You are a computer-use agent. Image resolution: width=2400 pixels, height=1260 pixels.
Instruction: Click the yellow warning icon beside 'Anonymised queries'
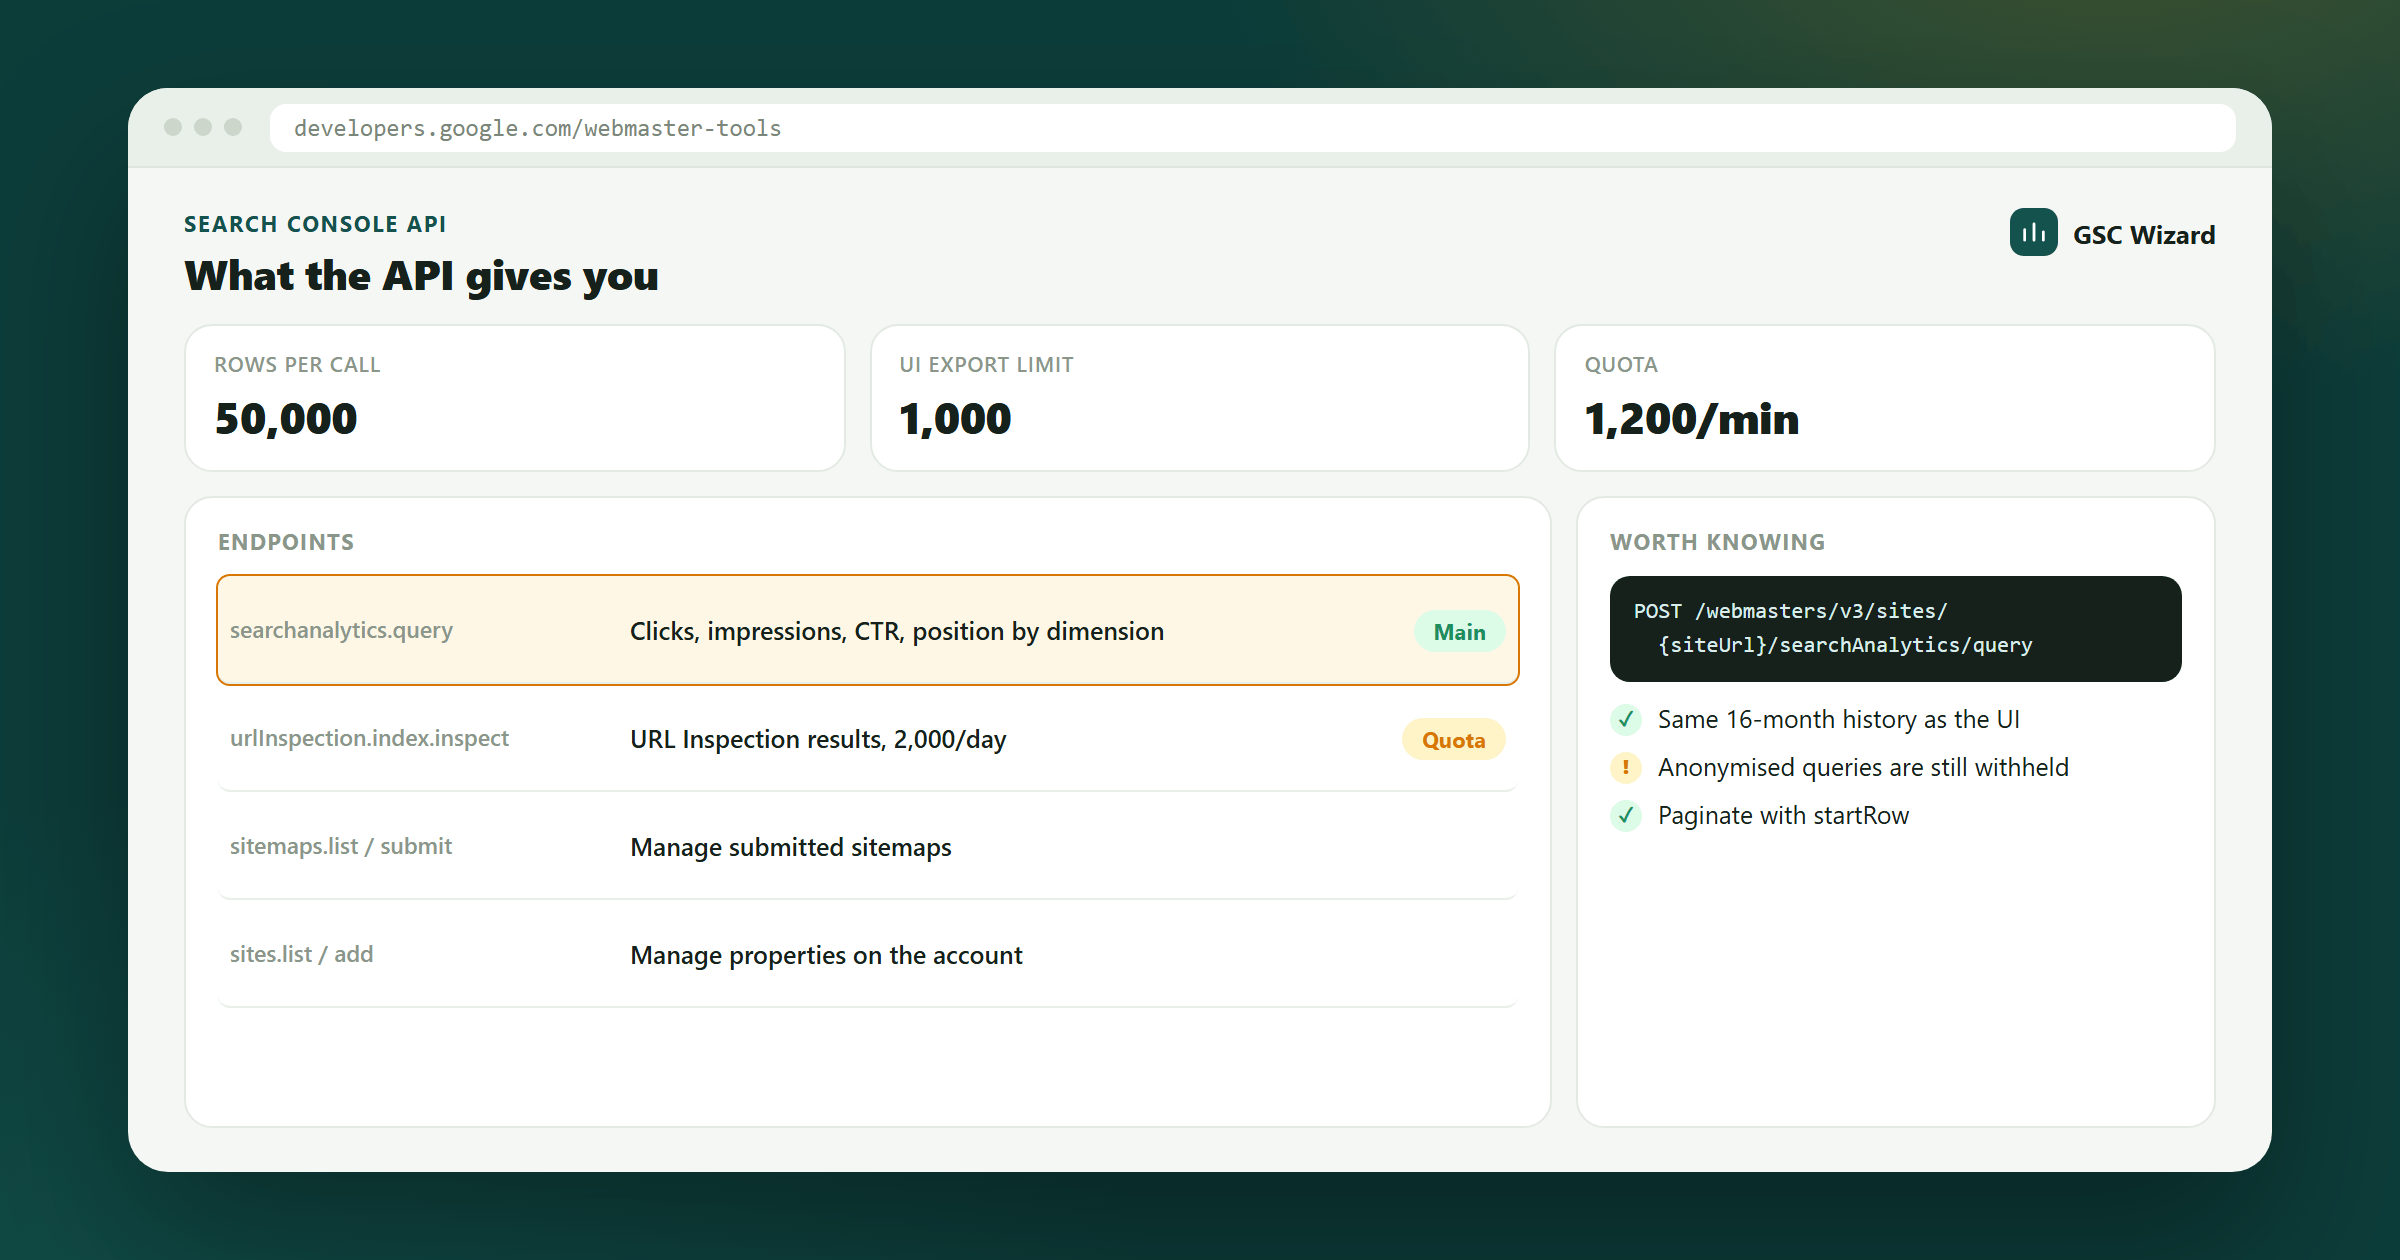coord(1626,767)
